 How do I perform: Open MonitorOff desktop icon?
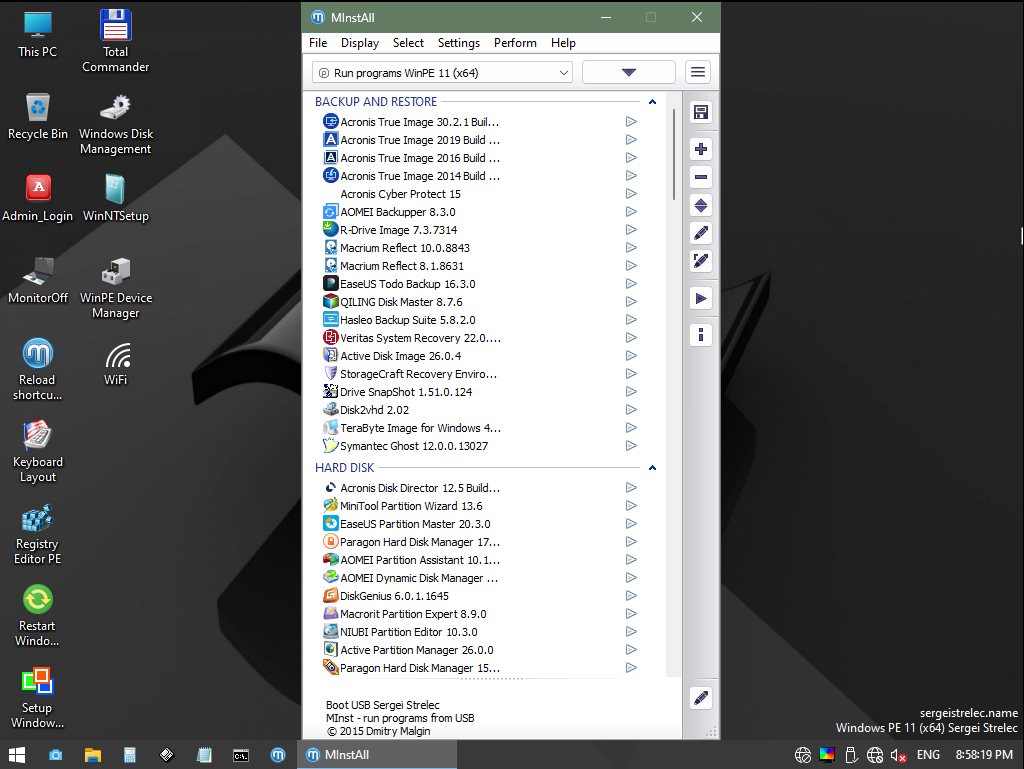click(x=37, y=279)
